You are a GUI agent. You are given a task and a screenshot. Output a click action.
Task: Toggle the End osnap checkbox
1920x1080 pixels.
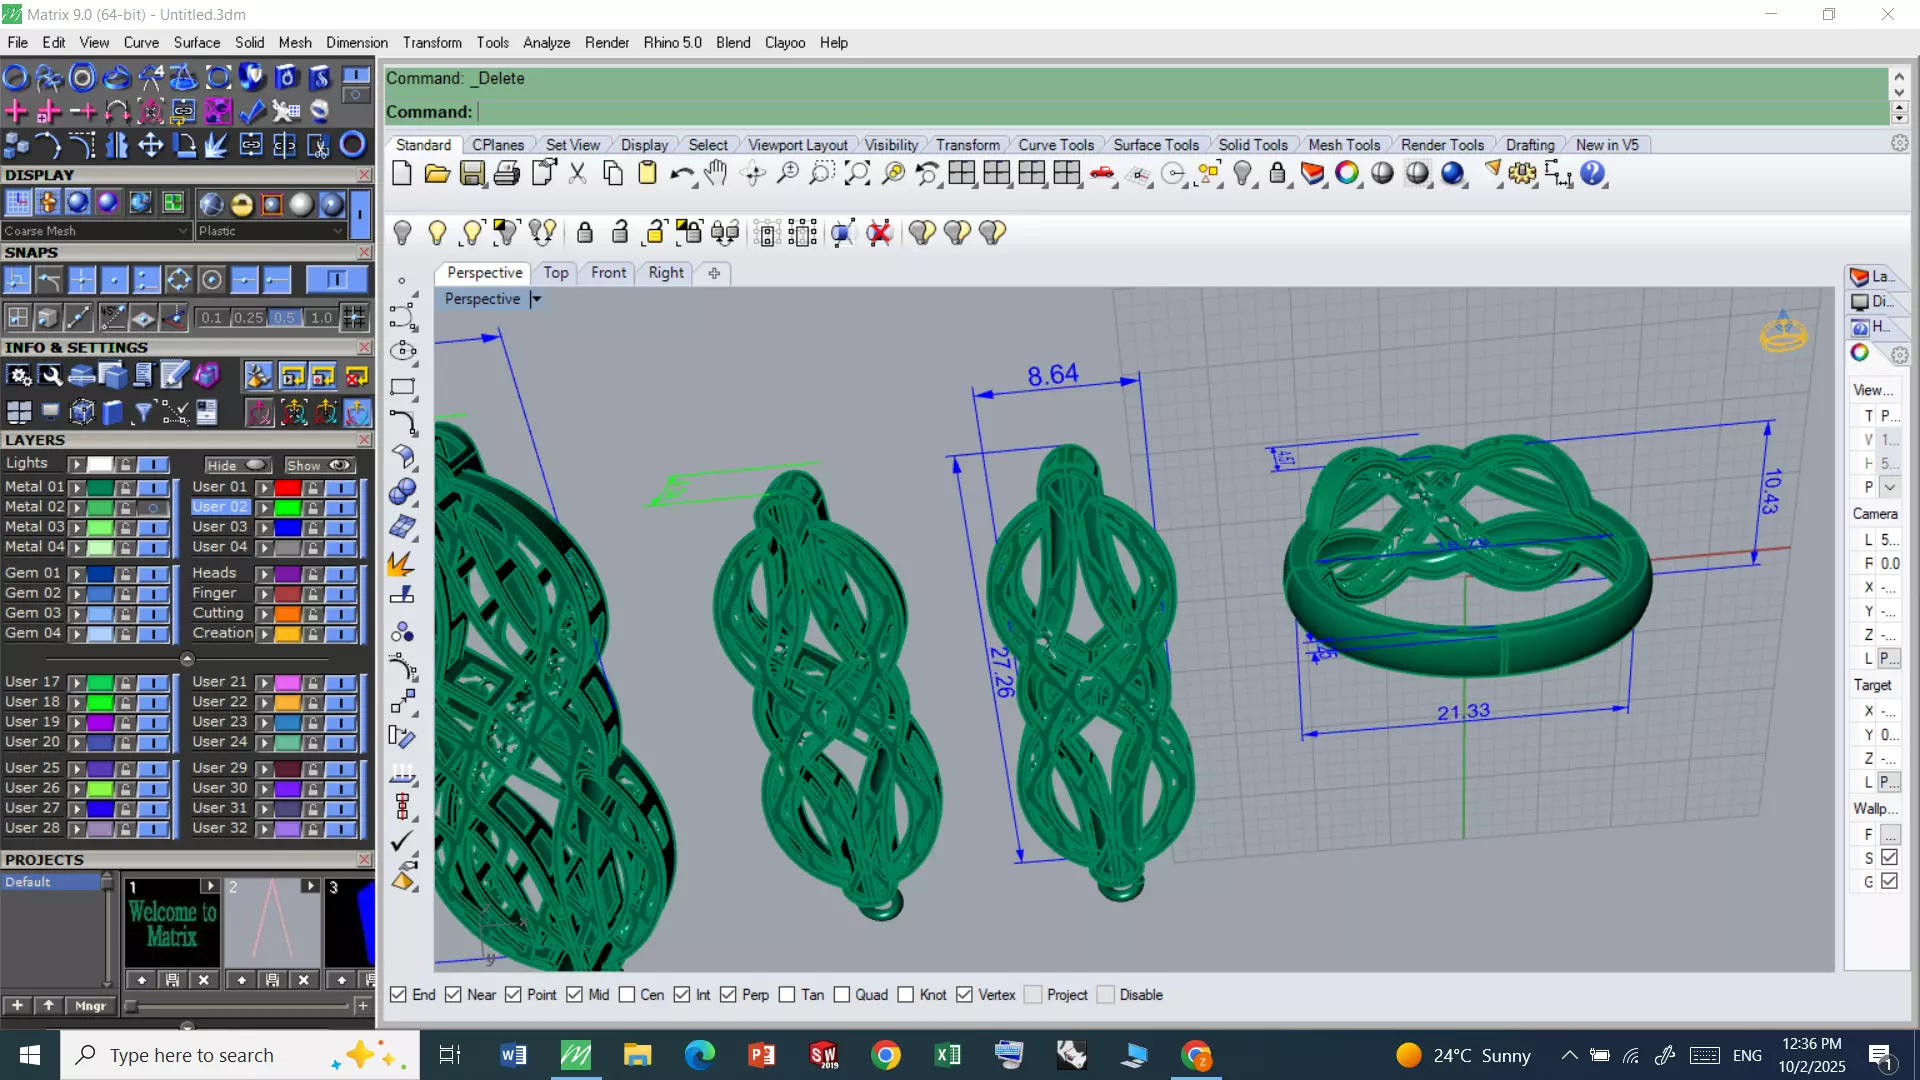point(398,995)
